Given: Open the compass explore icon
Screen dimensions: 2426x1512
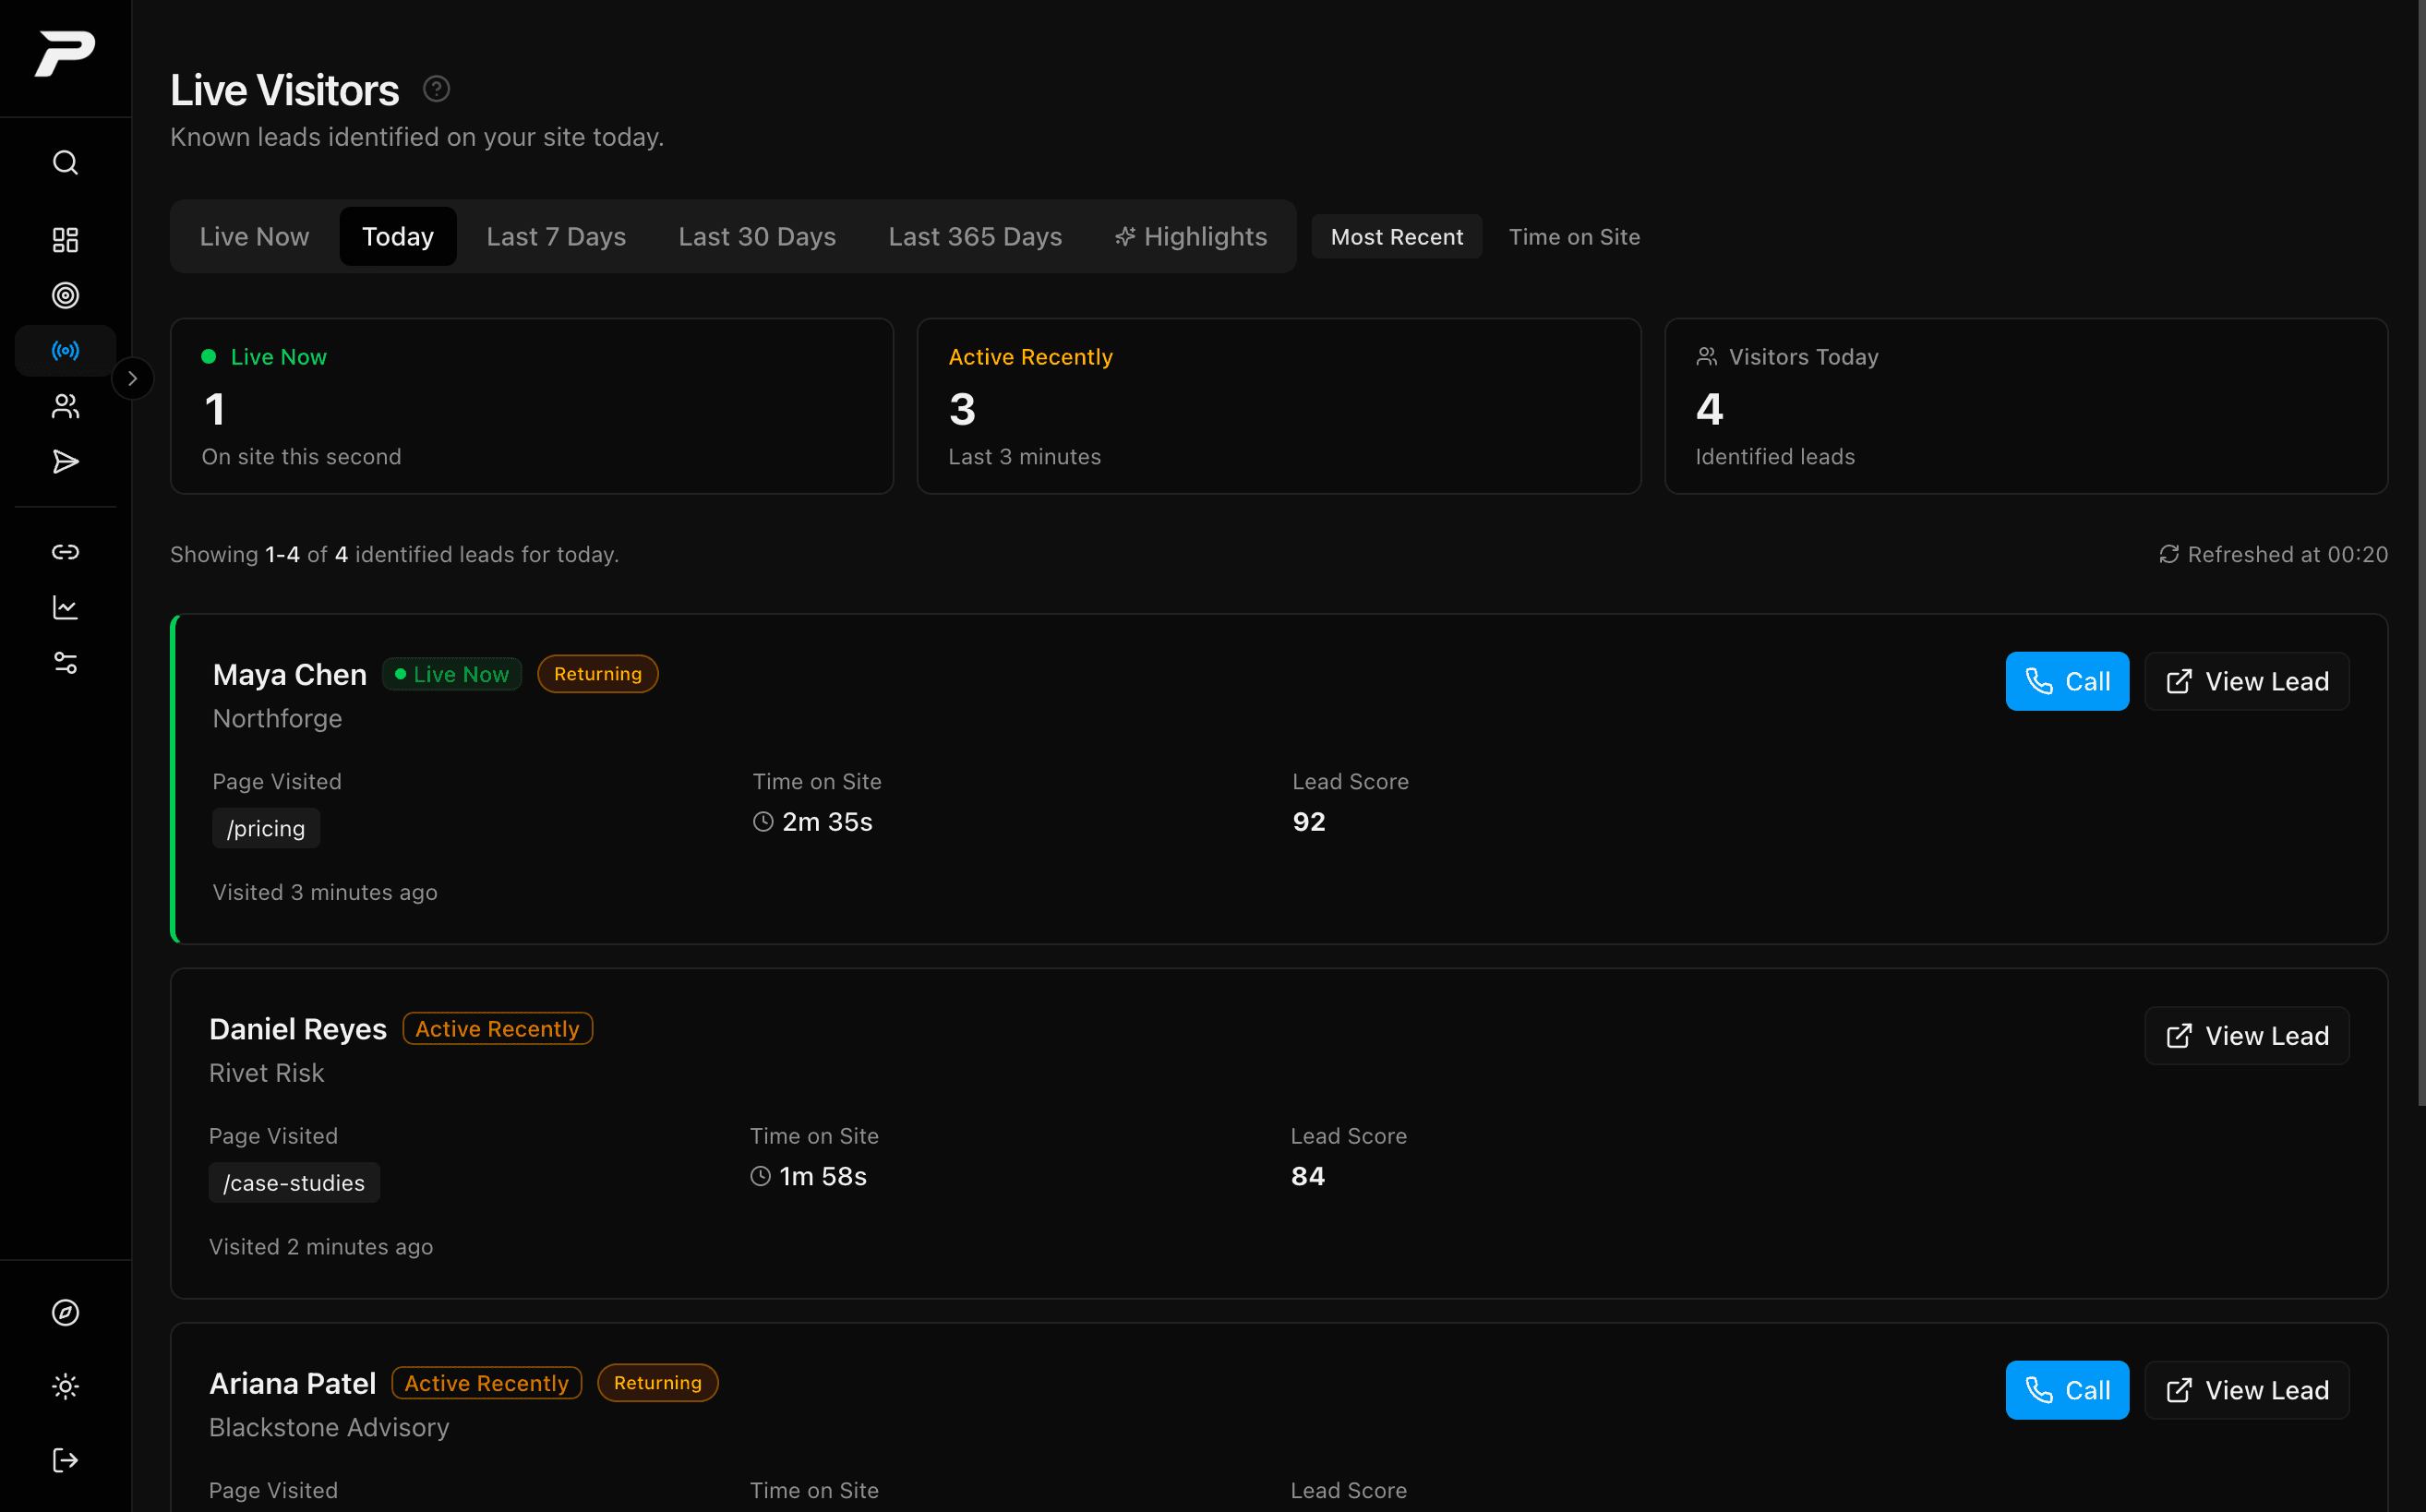Looking at the screenshot, I should (x=65, y=1312).
